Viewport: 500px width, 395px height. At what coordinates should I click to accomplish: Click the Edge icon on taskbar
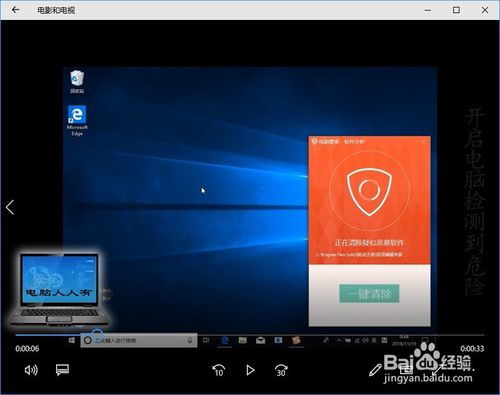tap(225, 340)
